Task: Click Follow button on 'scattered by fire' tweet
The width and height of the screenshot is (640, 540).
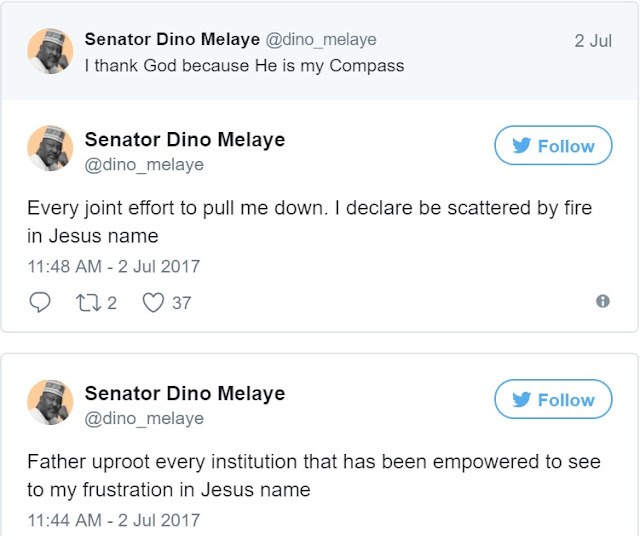Action: pyautogui.click(x=553, y=146)
